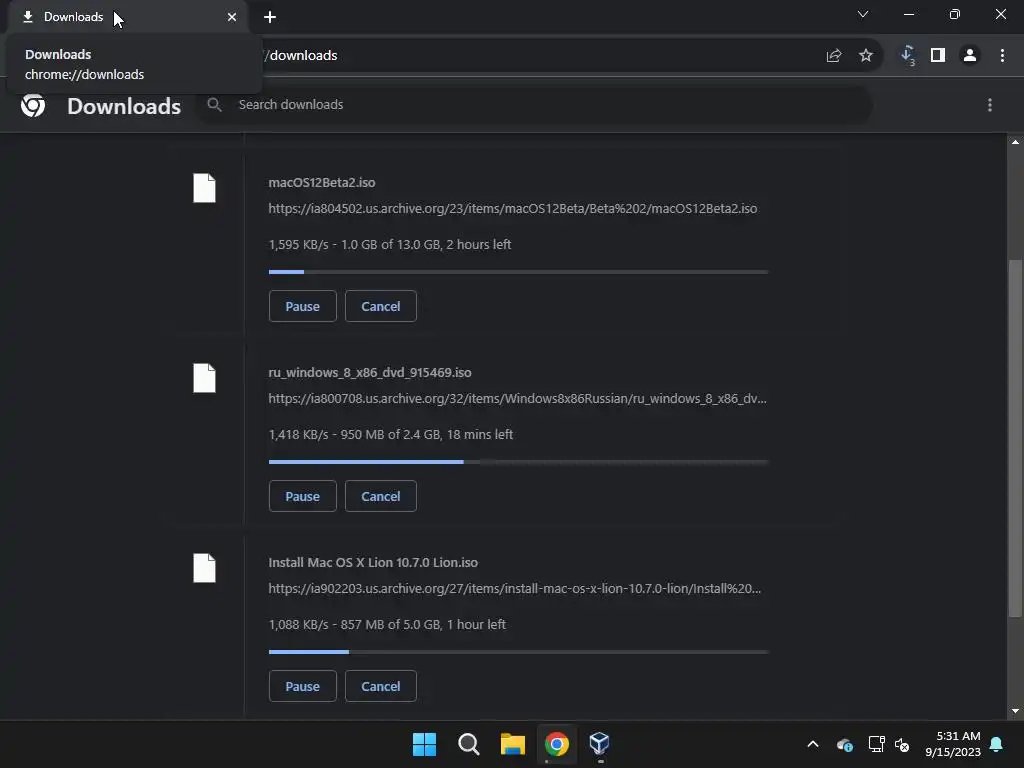Open Chrome three-dot main menu
This screenshot has width=1024, height=768.
coord(1002,56)
